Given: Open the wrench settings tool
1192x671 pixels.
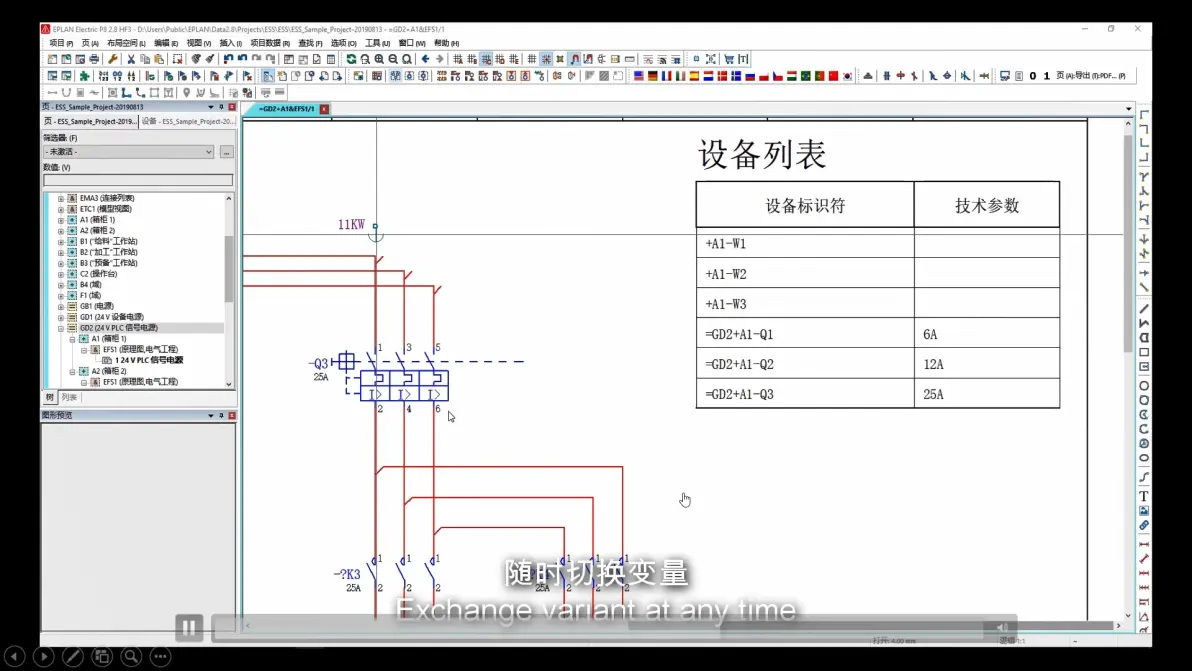Looking at the screenshot, I should pos(113,59).
